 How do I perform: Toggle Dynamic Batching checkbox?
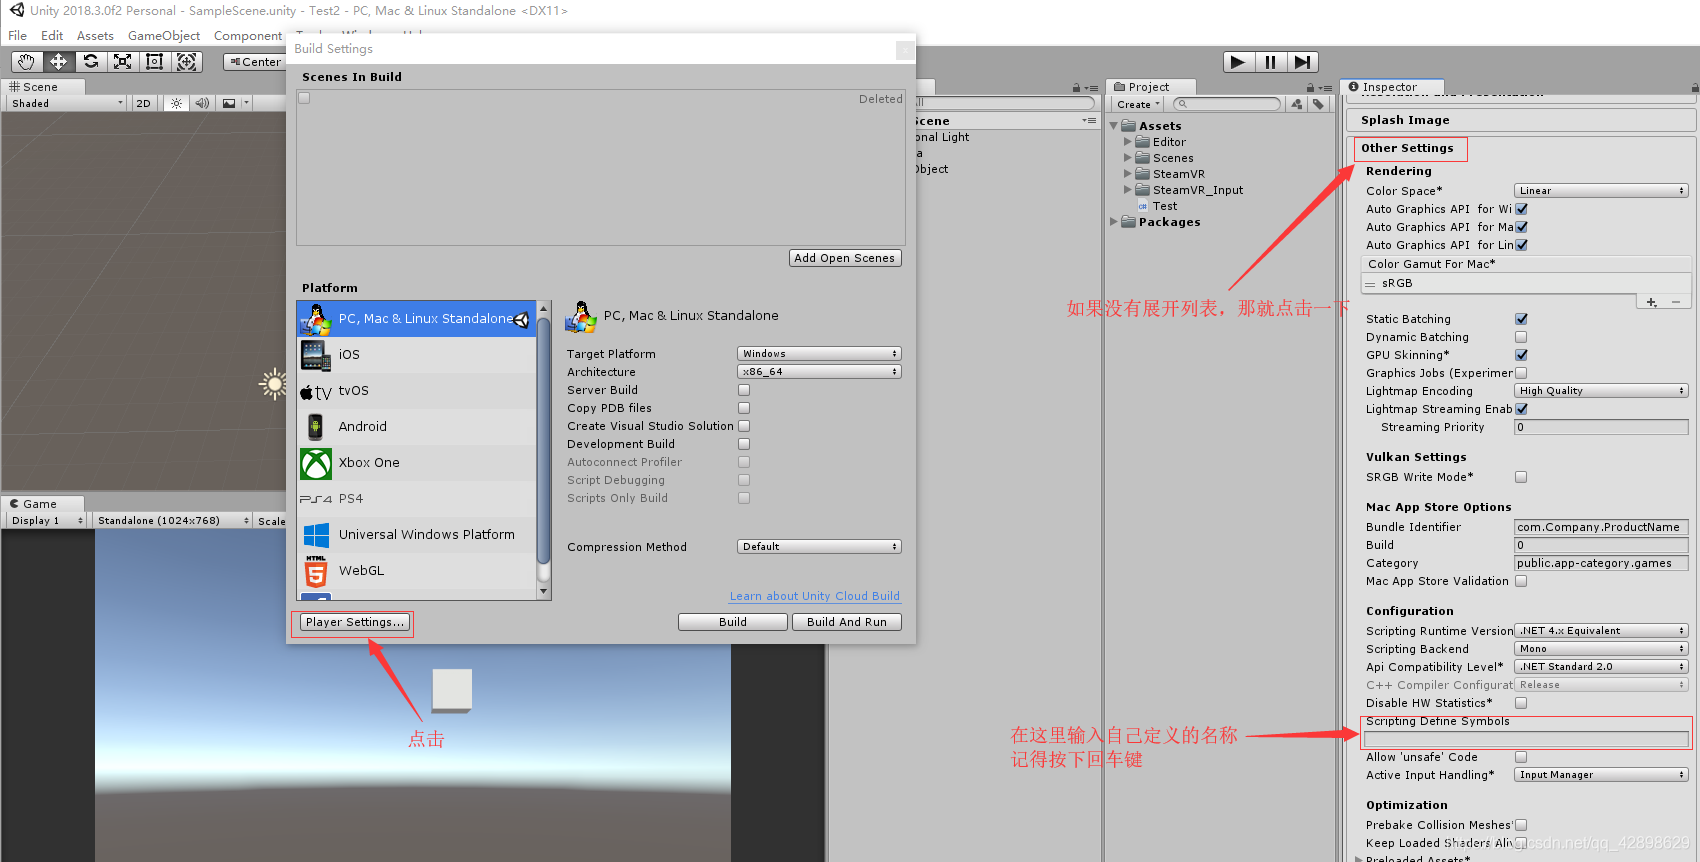coord(1521,337)
